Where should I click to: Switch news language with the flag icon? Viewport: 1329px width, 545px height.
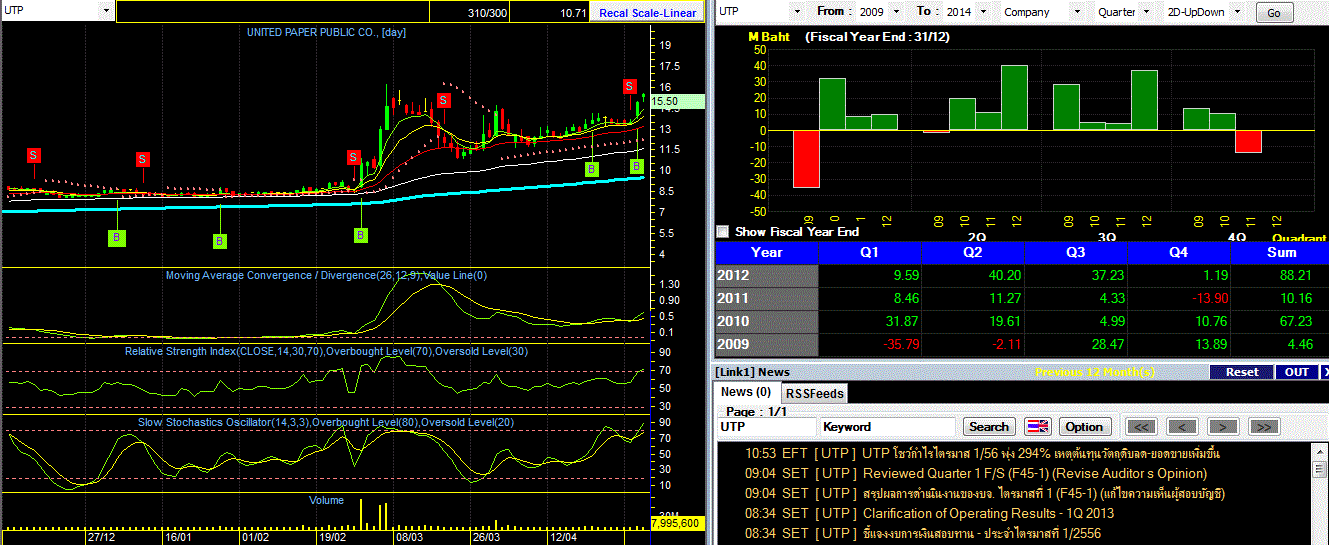pos(1039,426)
